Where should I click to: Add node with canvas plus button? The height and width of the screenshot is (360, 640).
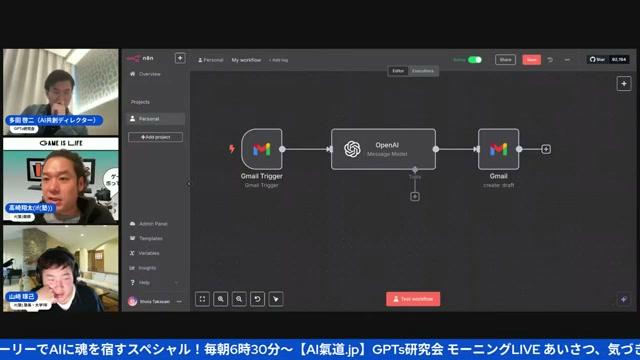[624, 84]
